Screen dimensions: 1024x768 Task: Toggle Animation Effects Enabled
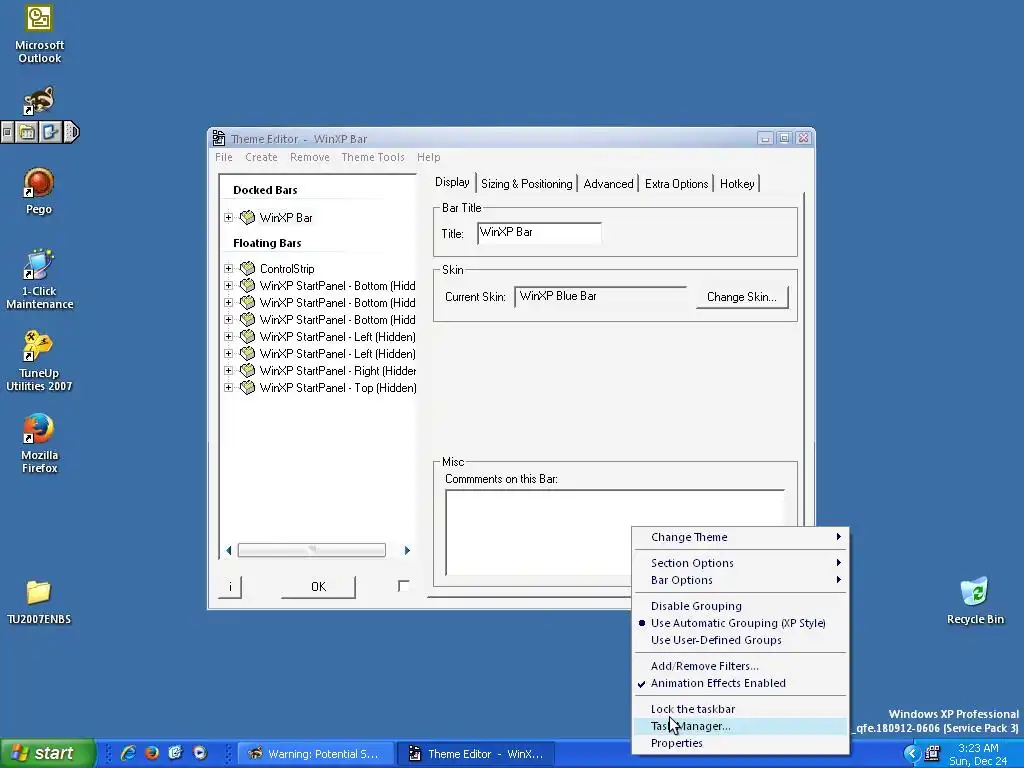point(718,683)
